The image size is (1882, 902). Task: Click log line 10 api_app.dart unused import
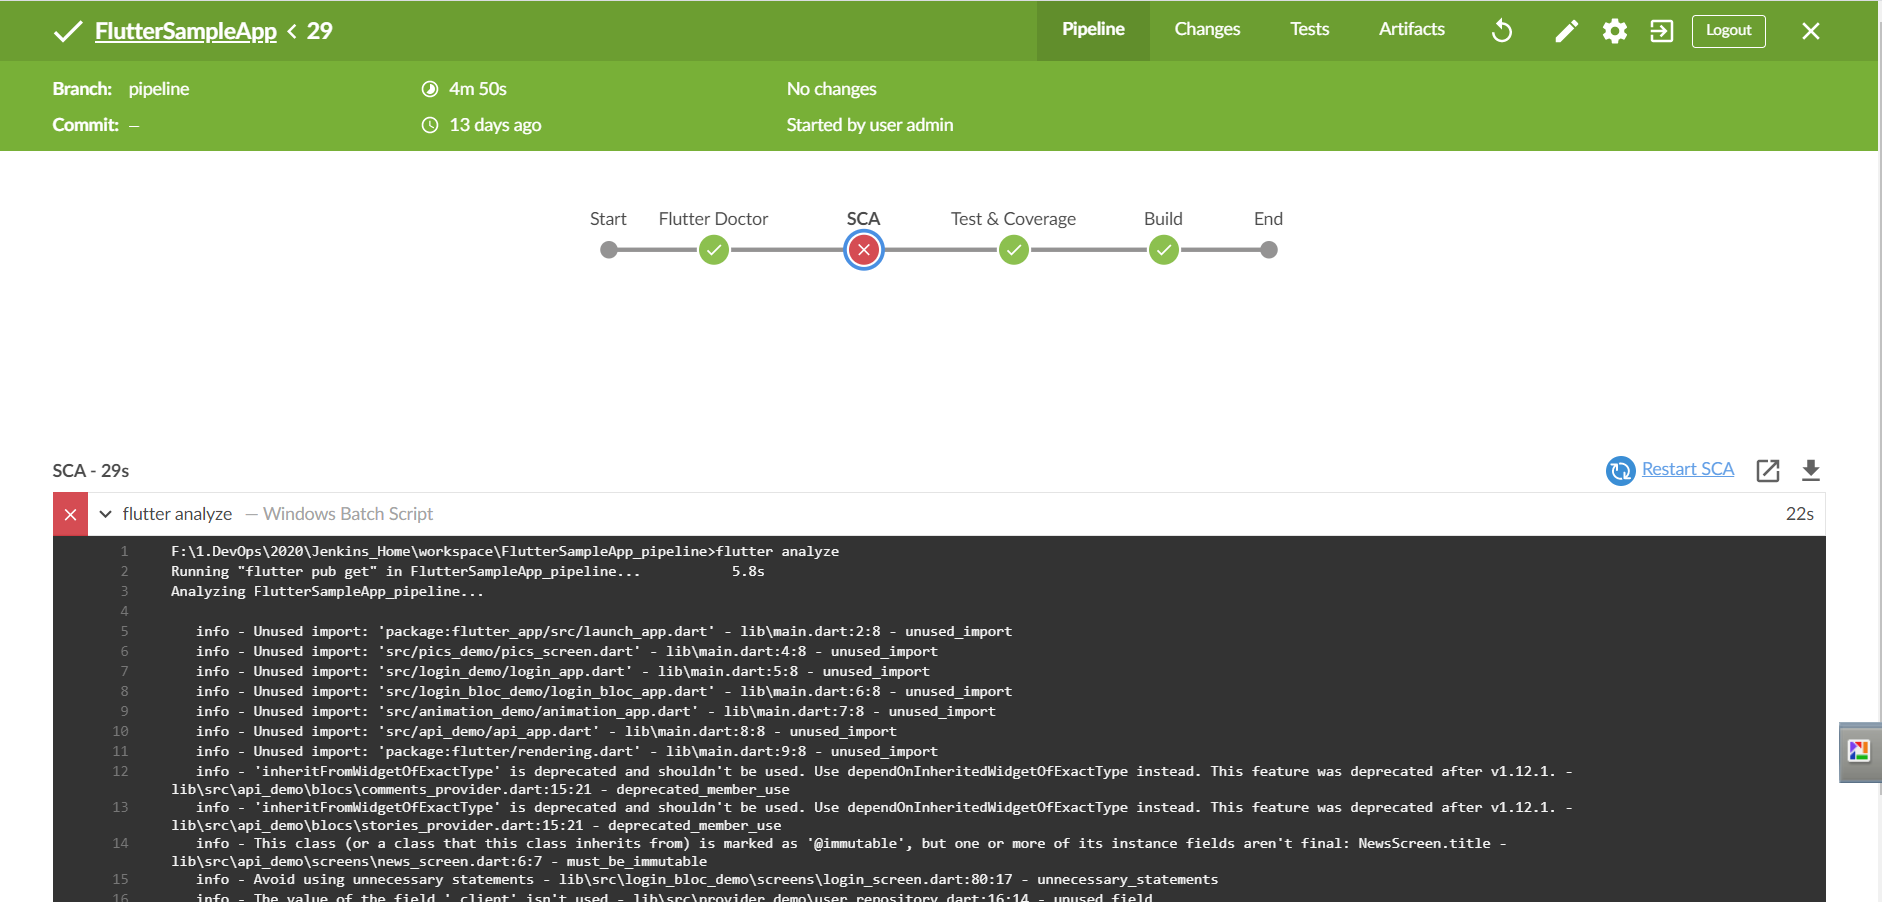(546, 731)
